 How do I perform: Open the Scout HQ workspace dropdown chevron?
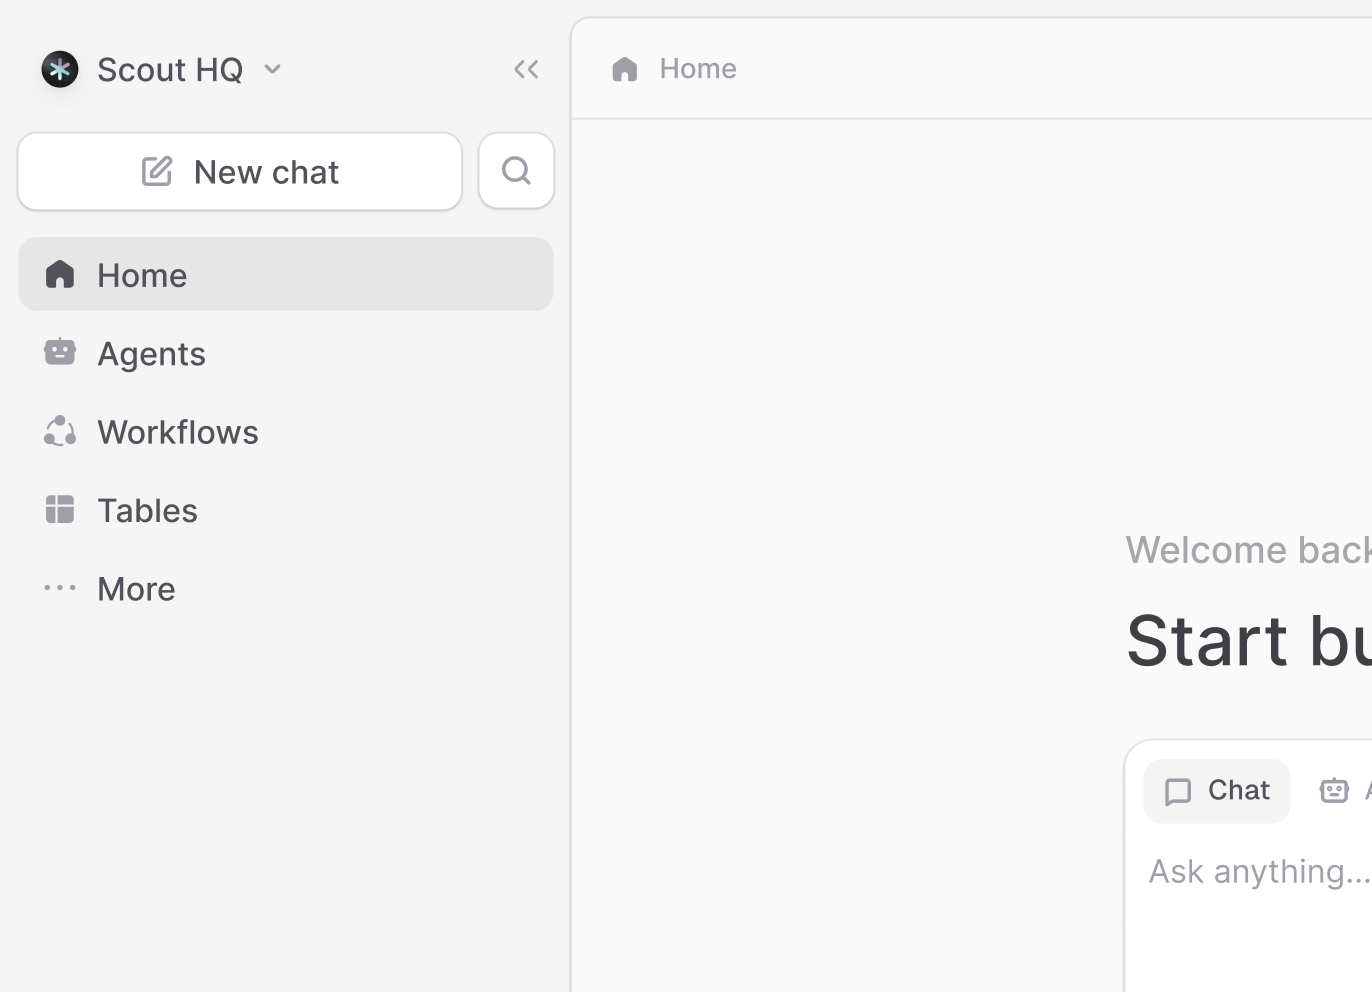(x=272, y=69)
